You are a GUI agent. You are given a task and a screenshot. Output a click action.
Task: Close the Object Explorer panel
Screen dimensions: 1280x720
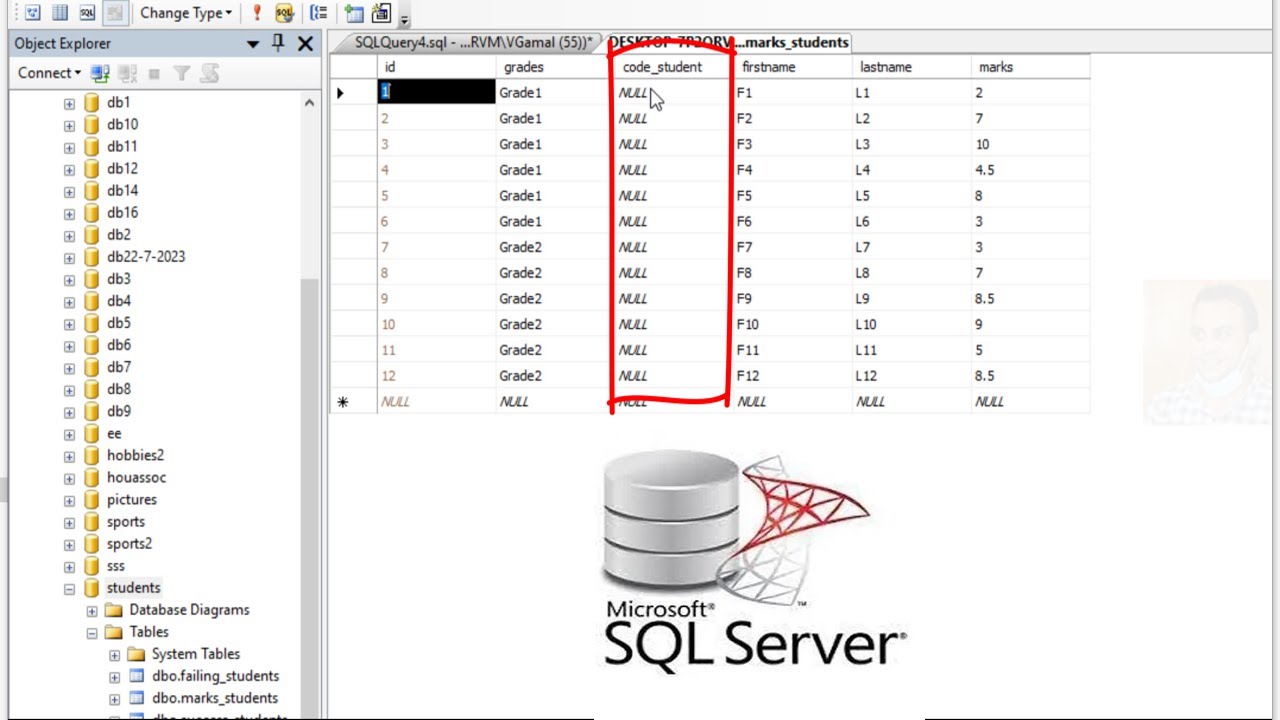click(x=305, y=43)
